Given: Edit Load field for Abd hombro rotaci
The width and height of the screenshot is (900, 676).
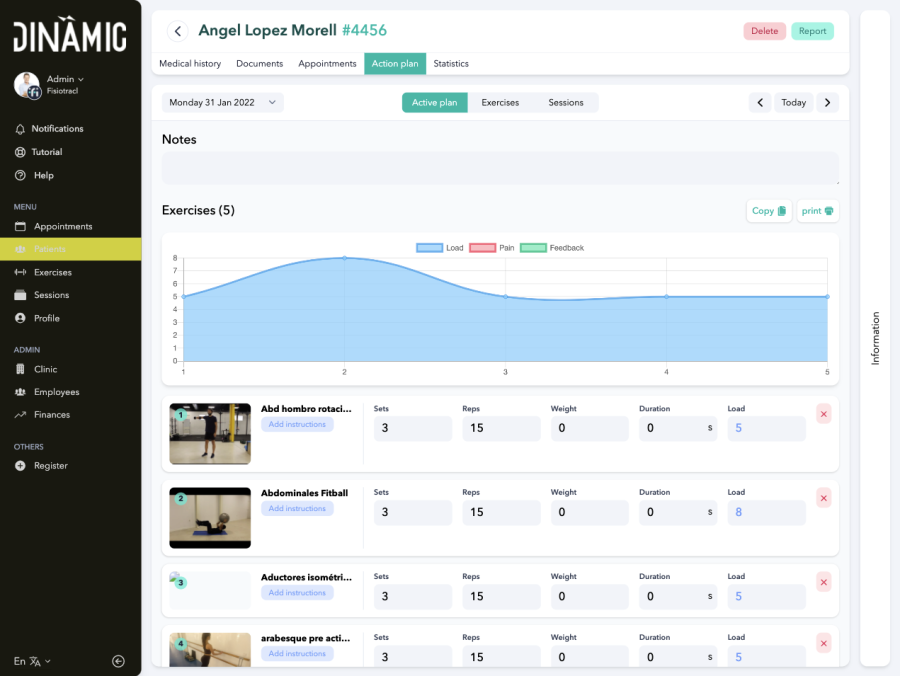Looking at the screenshot, I should pos(766,428).
